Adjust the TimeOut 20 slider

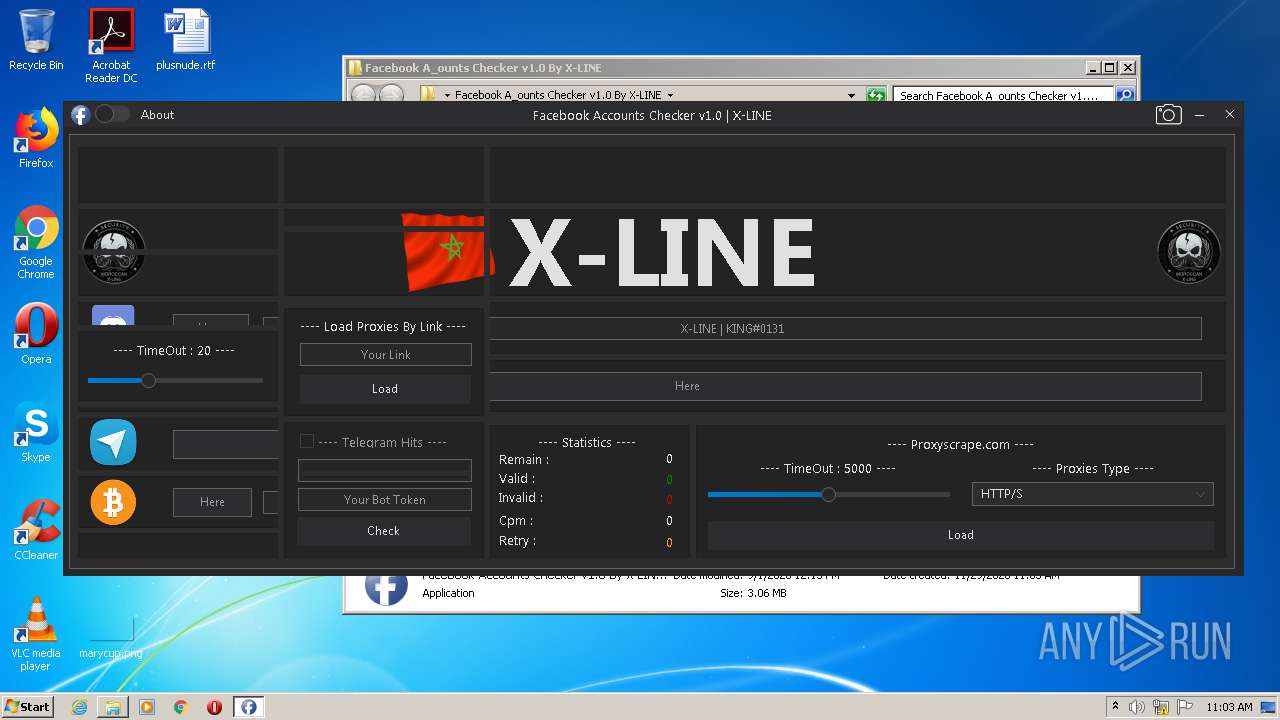click(149, 380)
